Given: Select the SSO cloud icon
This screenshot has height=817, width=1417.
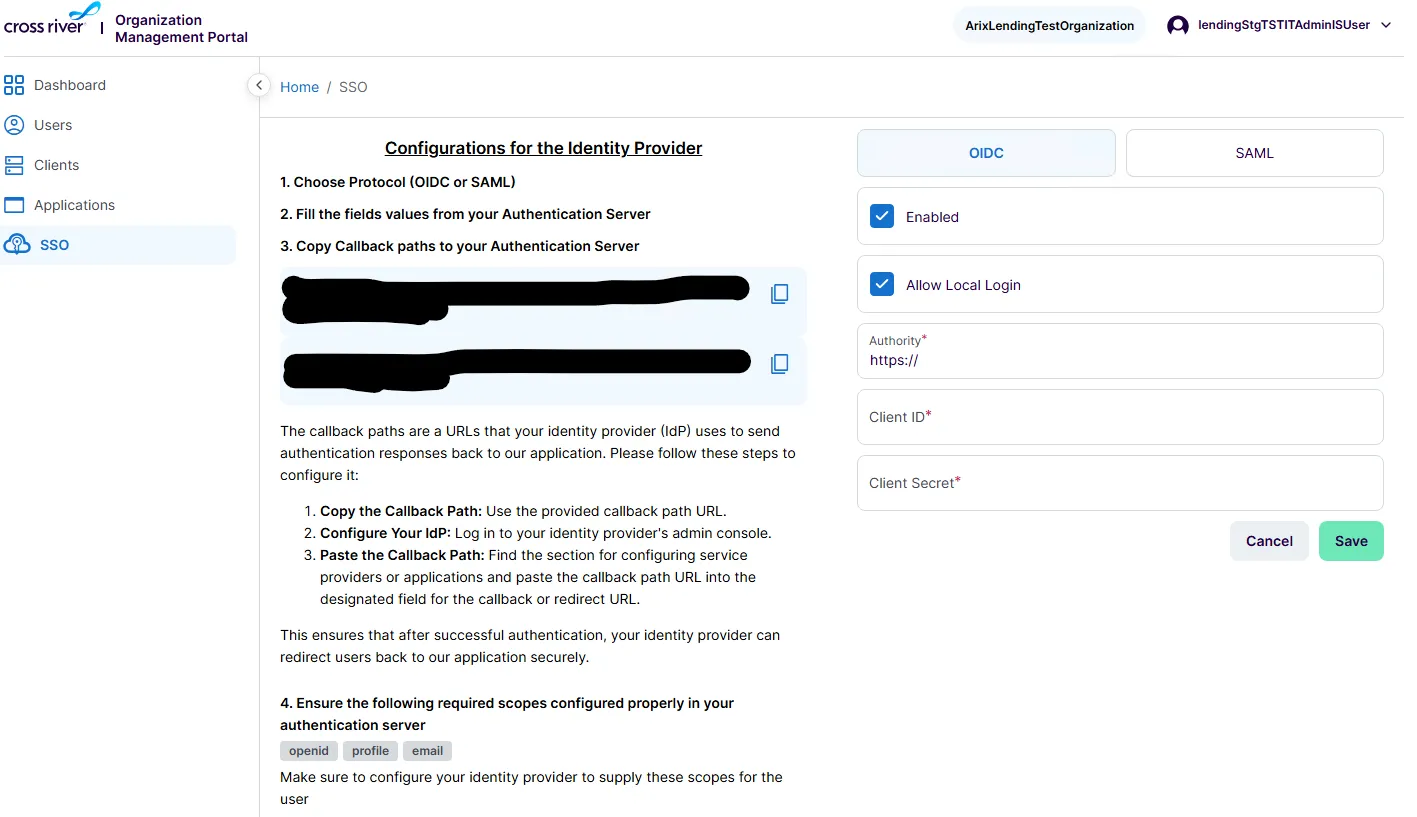Looking at the screenshot, I should (x=17, y=245).
